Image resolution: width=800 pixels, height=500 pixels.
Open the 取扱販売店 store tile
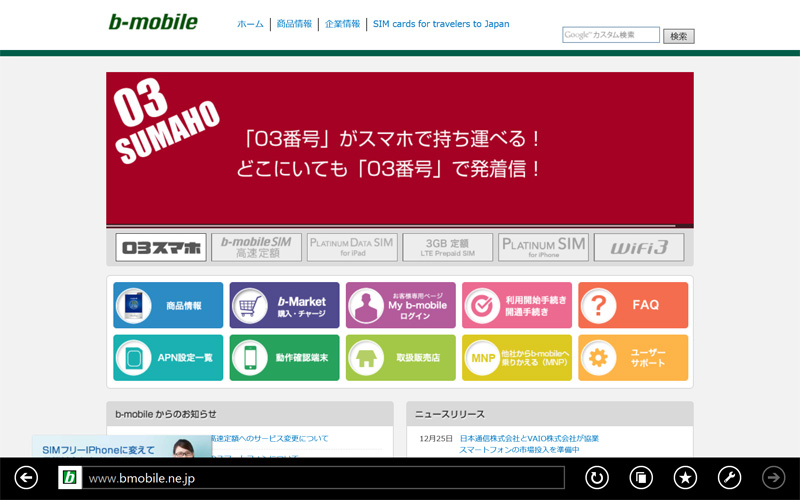pos(401,358)
